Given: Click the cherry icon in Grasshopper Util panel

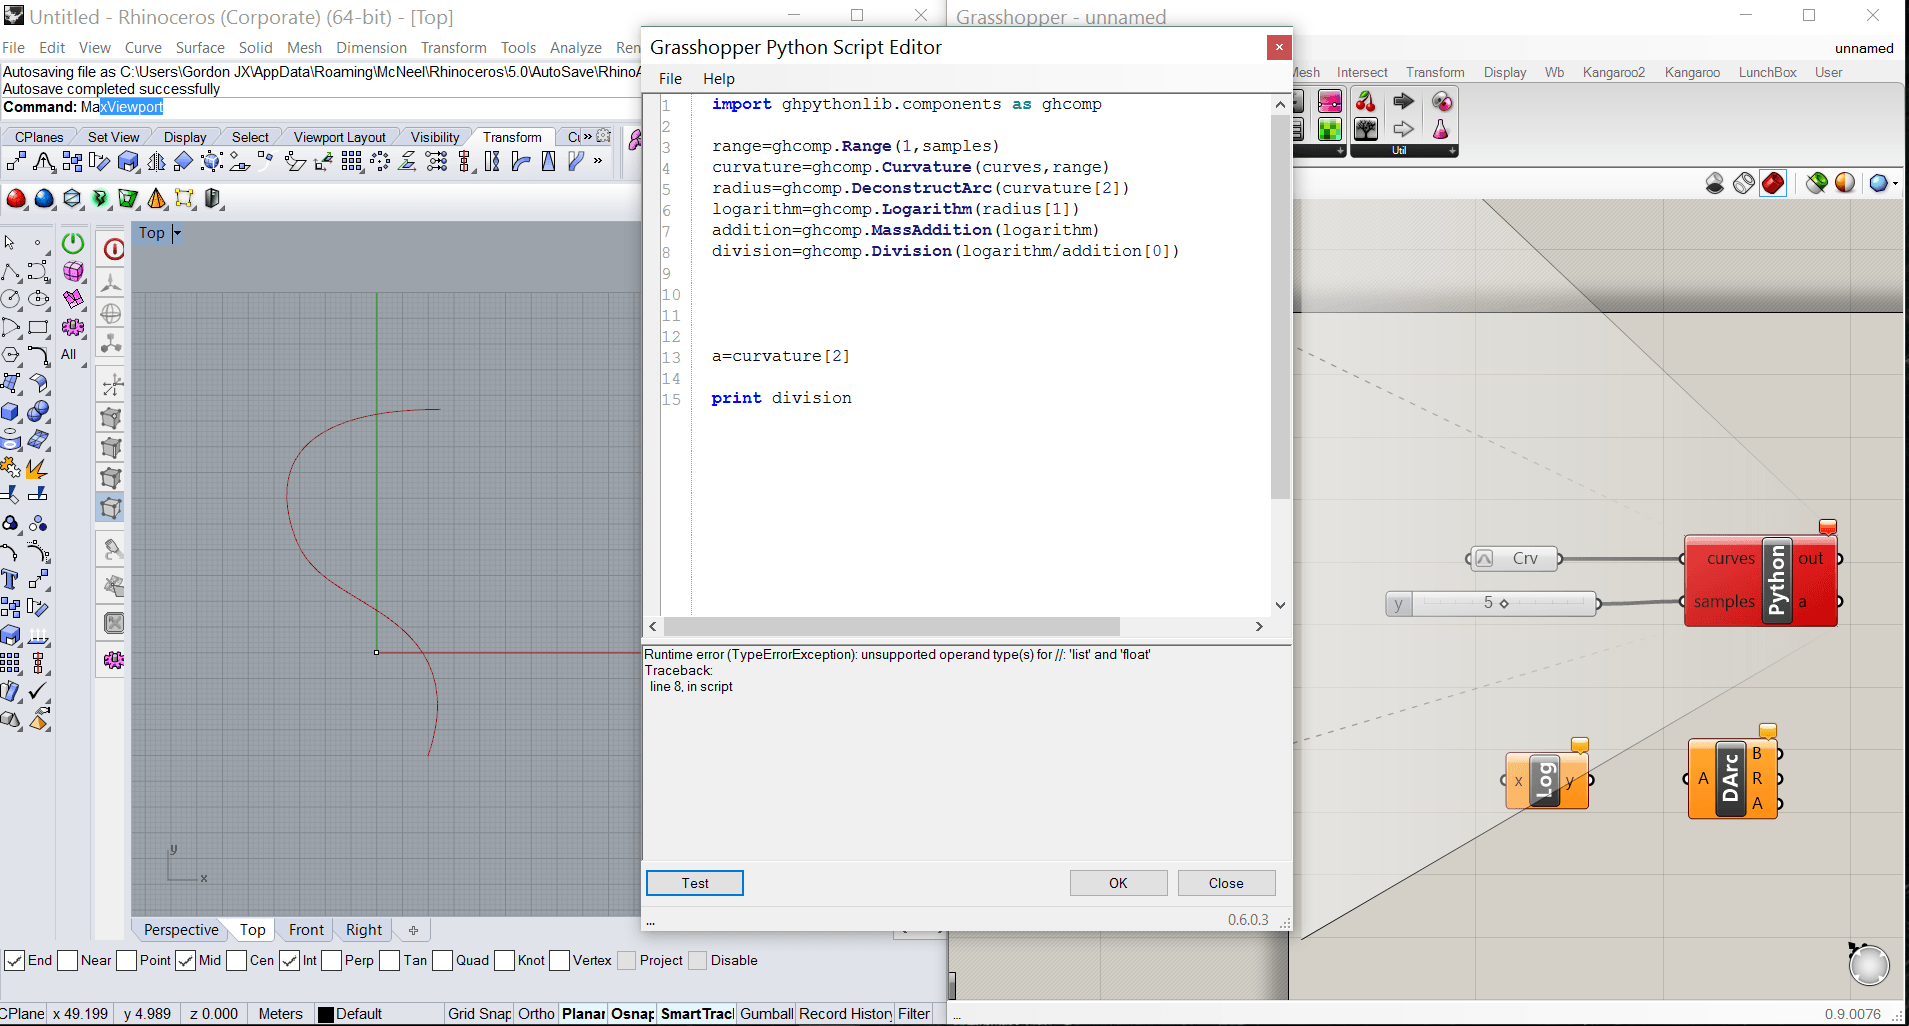Looking at the screenshot, I should (1365, 101).
